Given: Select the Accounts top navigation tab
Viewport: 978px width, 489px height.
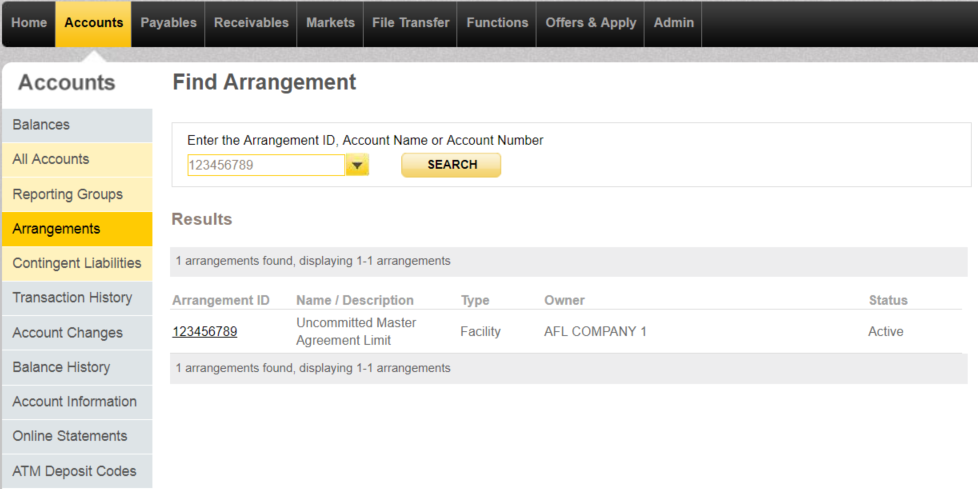Looking at the screenshot, I should pos(94,23).
